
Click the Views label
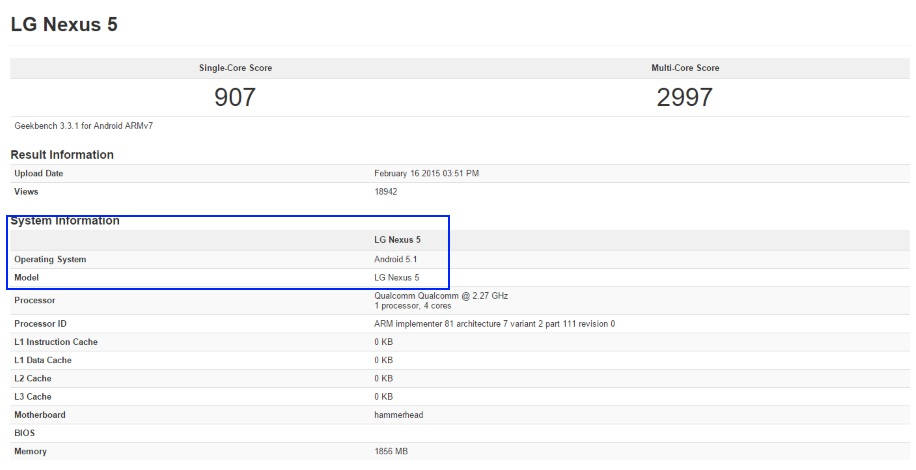26,192
